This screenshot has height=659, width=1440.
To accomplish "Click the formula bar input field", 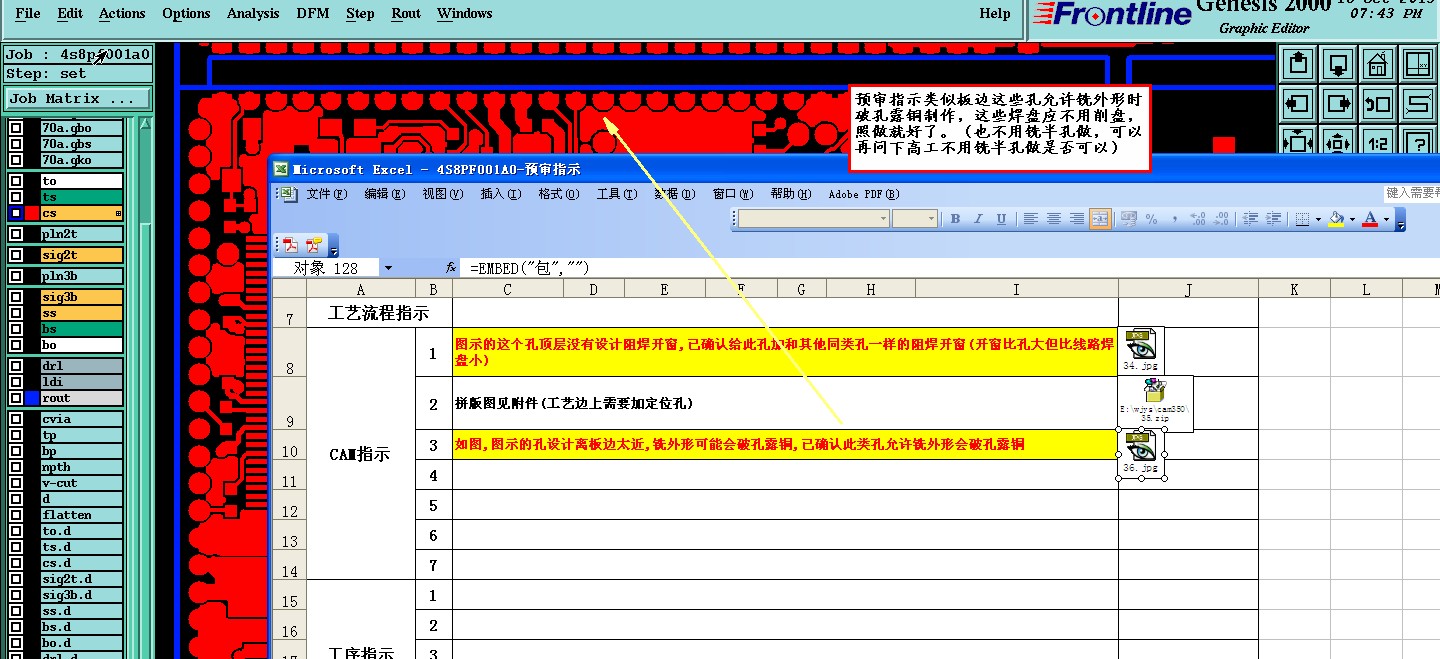I will point(950,268).
